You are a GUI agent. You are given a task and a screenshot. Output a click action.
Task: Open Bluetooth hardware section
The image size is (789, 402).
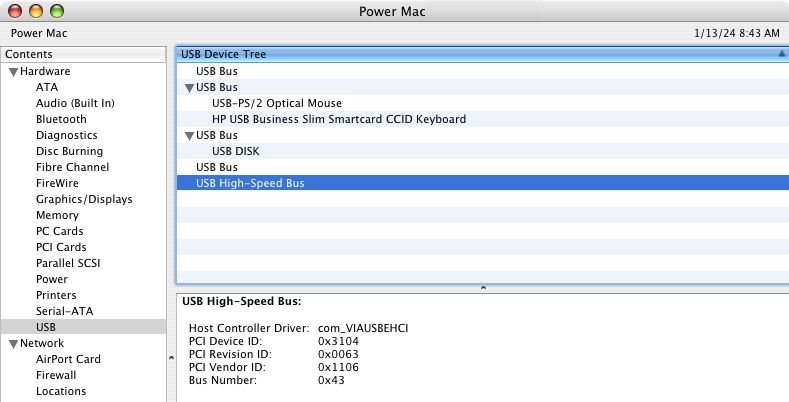point(61,119)
